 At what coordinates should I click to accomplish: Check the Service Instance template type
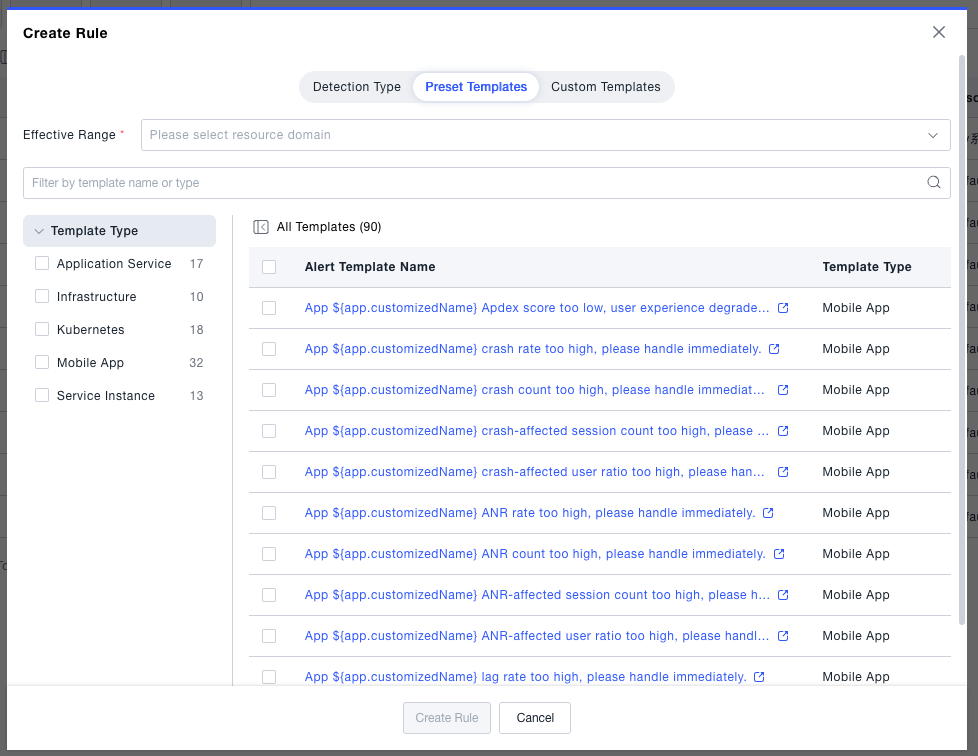[42, 395]
